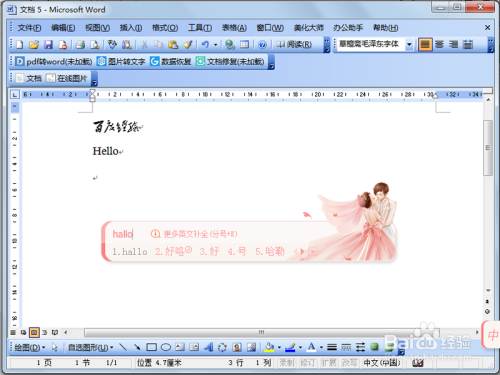The height and width of the screenshot is (375, 500).
Task: Click pdf转word(未加载) button
Action: (x=54, y=62)
